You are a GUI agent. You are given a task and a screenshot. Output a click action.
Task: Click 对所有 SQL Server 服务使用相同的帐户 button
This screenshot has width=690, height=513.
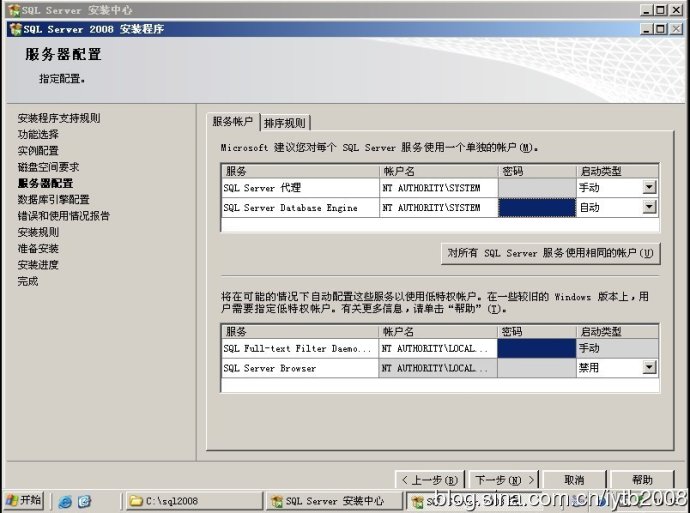pos(551,253)
